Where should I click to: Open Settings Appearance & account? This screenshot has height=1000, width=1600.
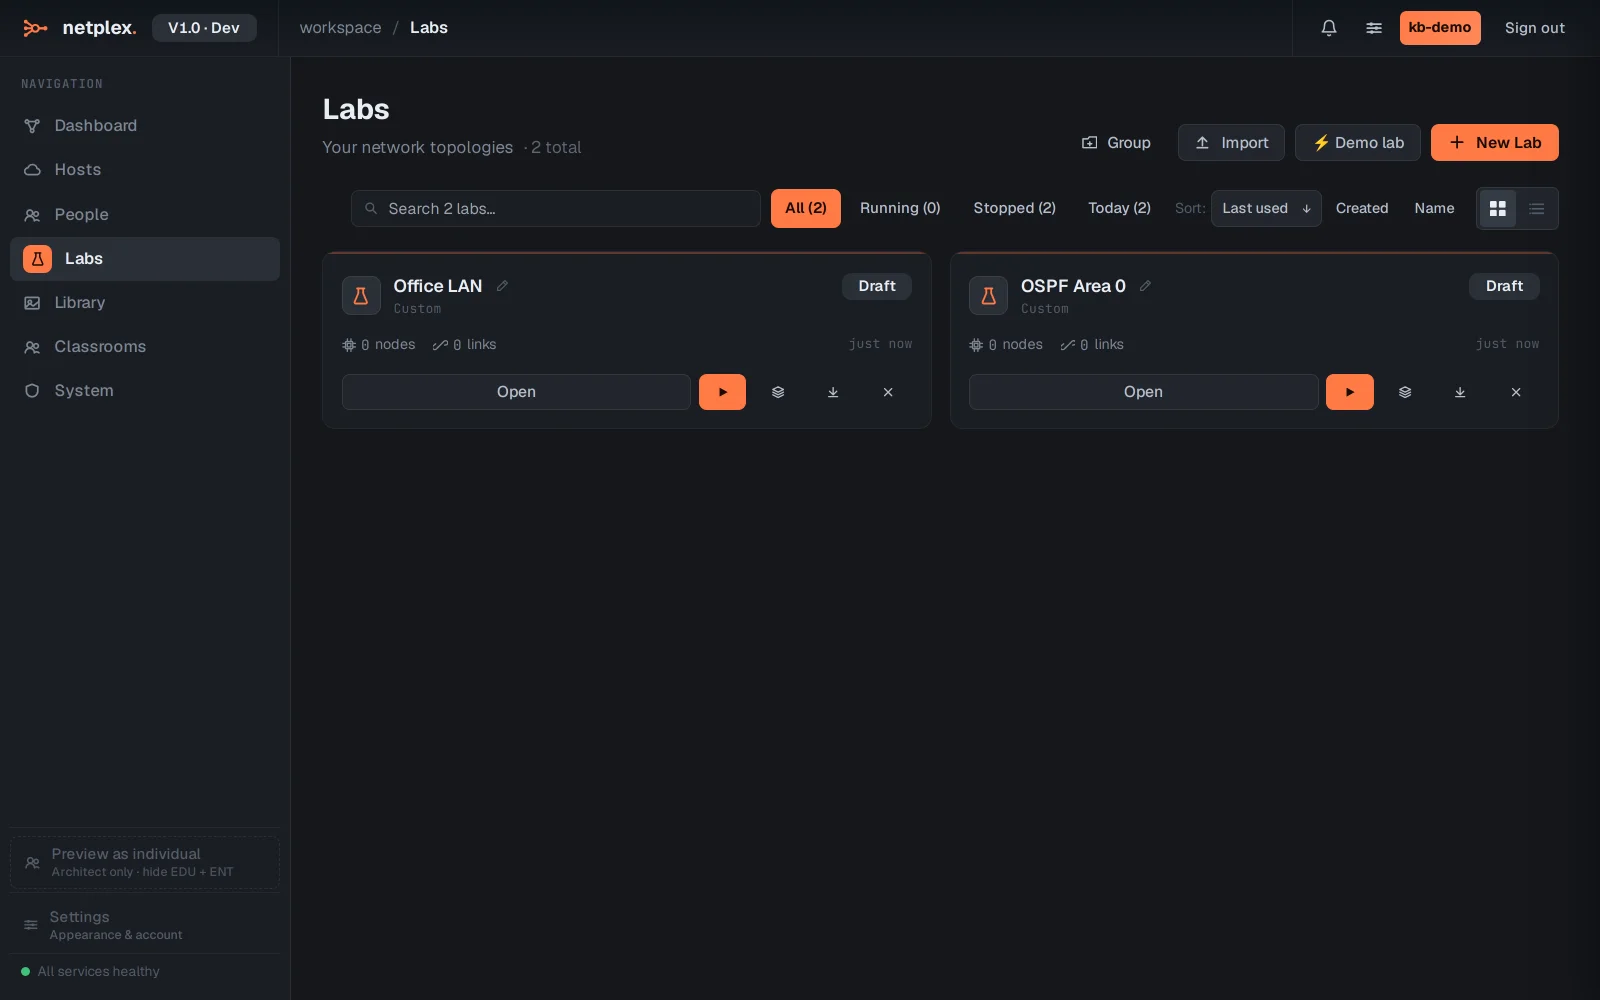pyautogui.click(x=145, y=925)
